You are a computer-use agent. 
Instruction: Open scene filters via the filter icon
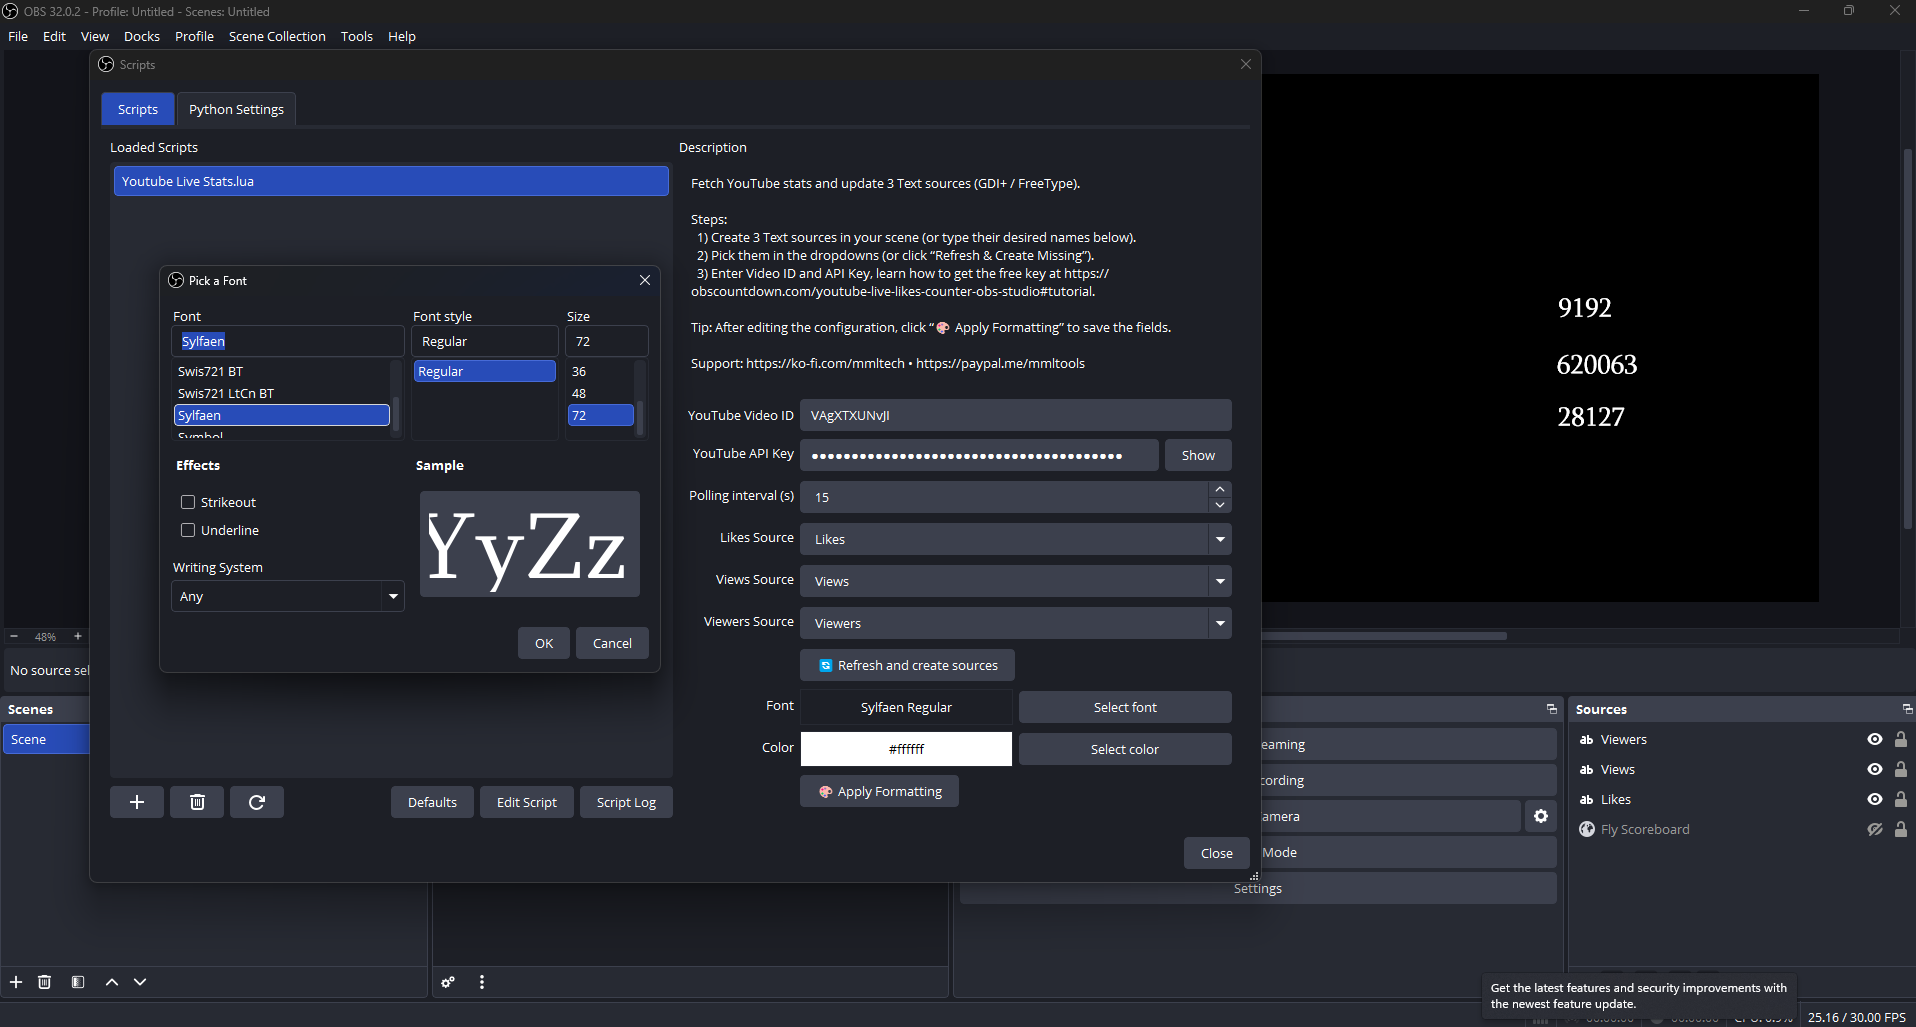77,981
